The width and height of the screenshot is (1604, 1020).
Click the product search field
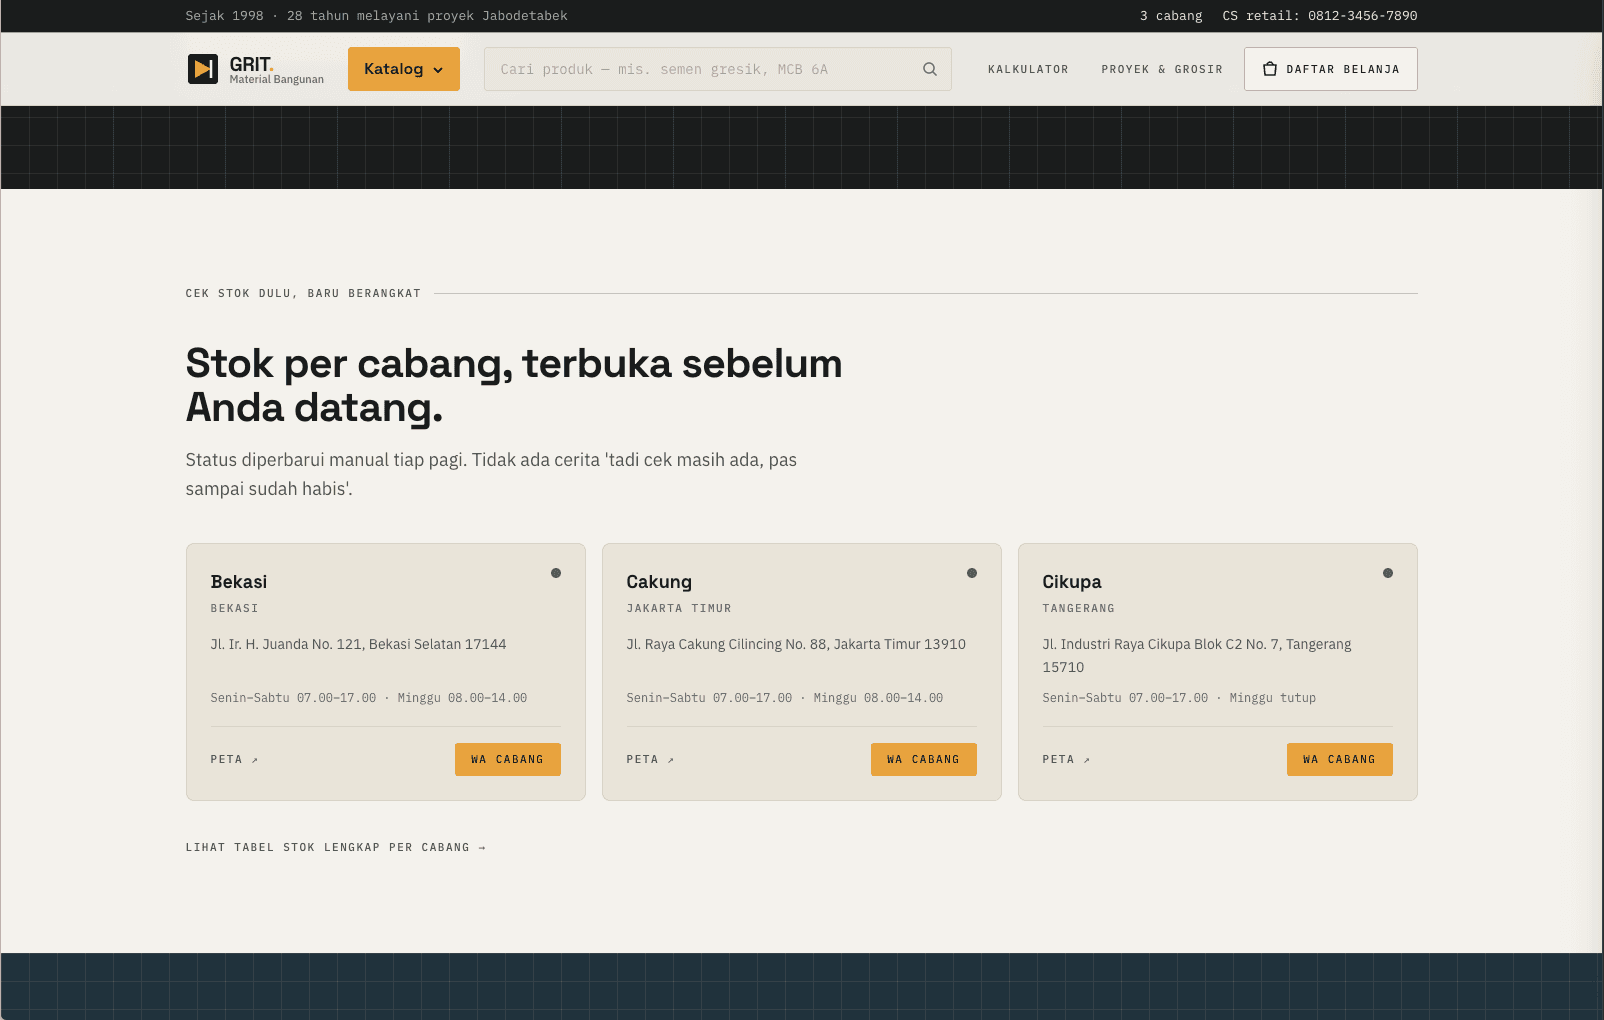717,69
